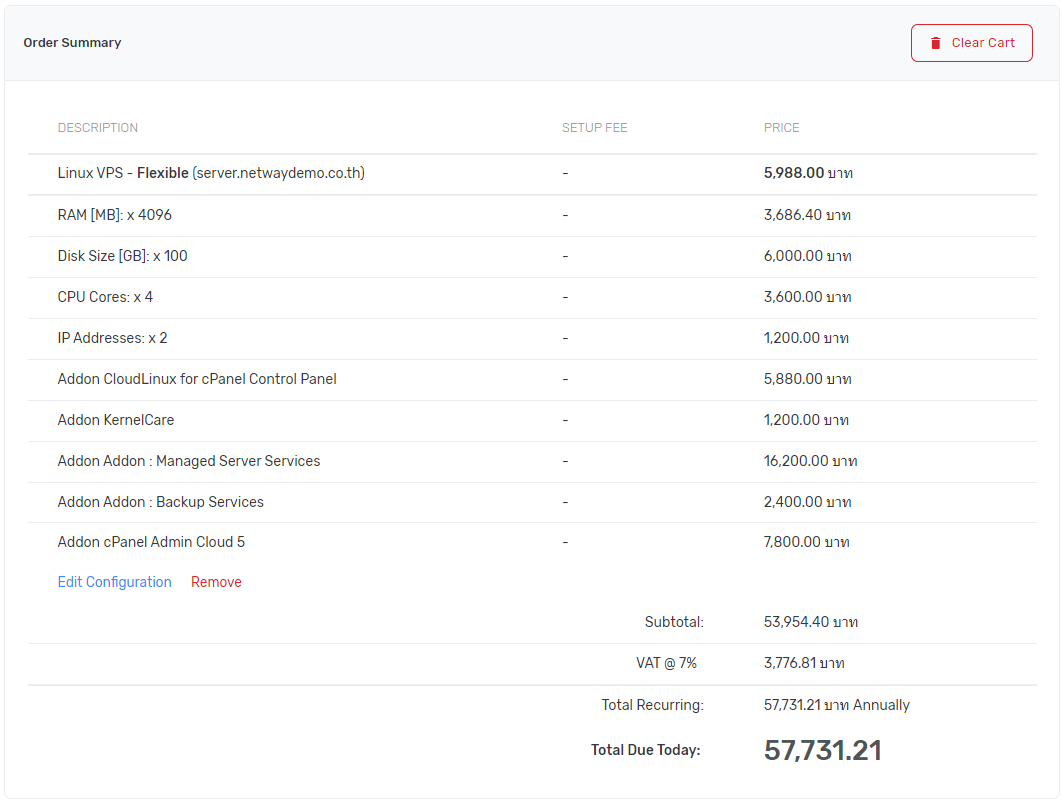Click the PRICE column header
Screen dimensions: 1062x801
pyautogui.click(x=781, y=128)
